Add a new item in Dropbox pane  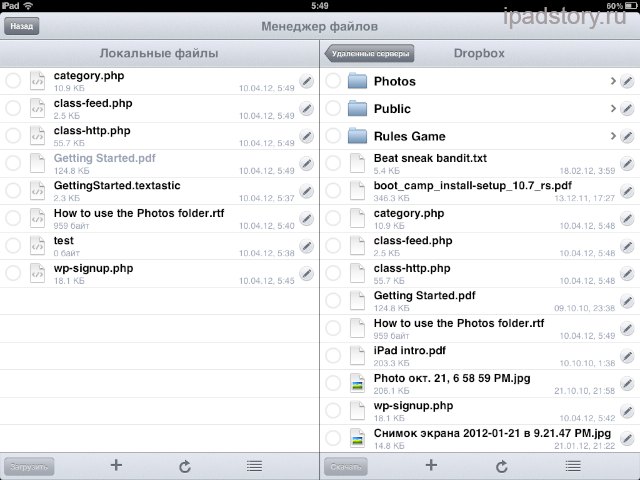pos(431,465)
